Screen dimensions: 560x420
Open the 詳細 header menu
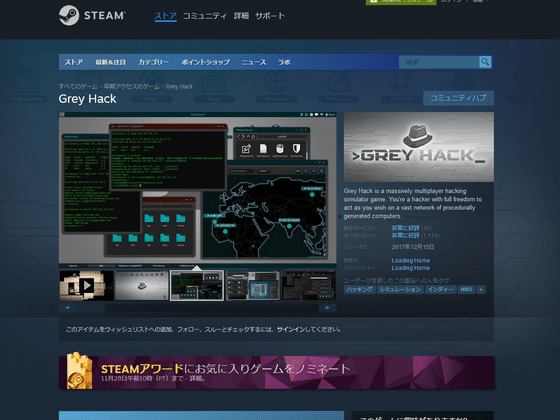[x=241, y=16]
